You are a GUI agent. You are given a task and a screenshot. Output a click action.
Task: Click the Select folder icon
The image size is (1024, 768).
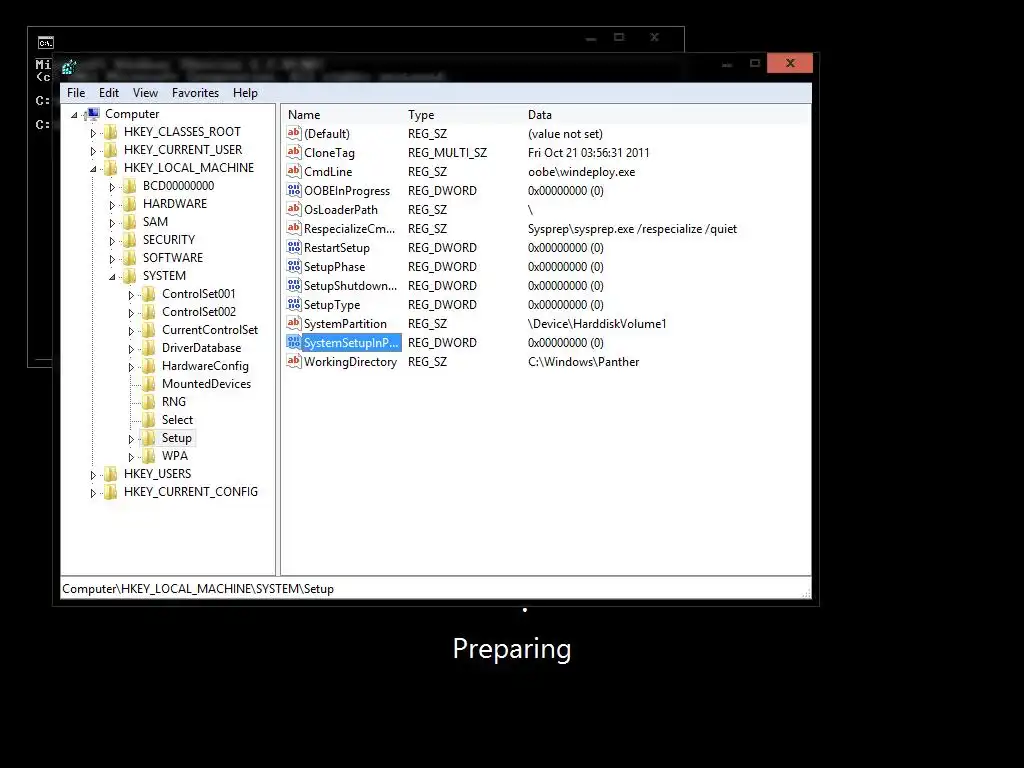coord(149,420)
